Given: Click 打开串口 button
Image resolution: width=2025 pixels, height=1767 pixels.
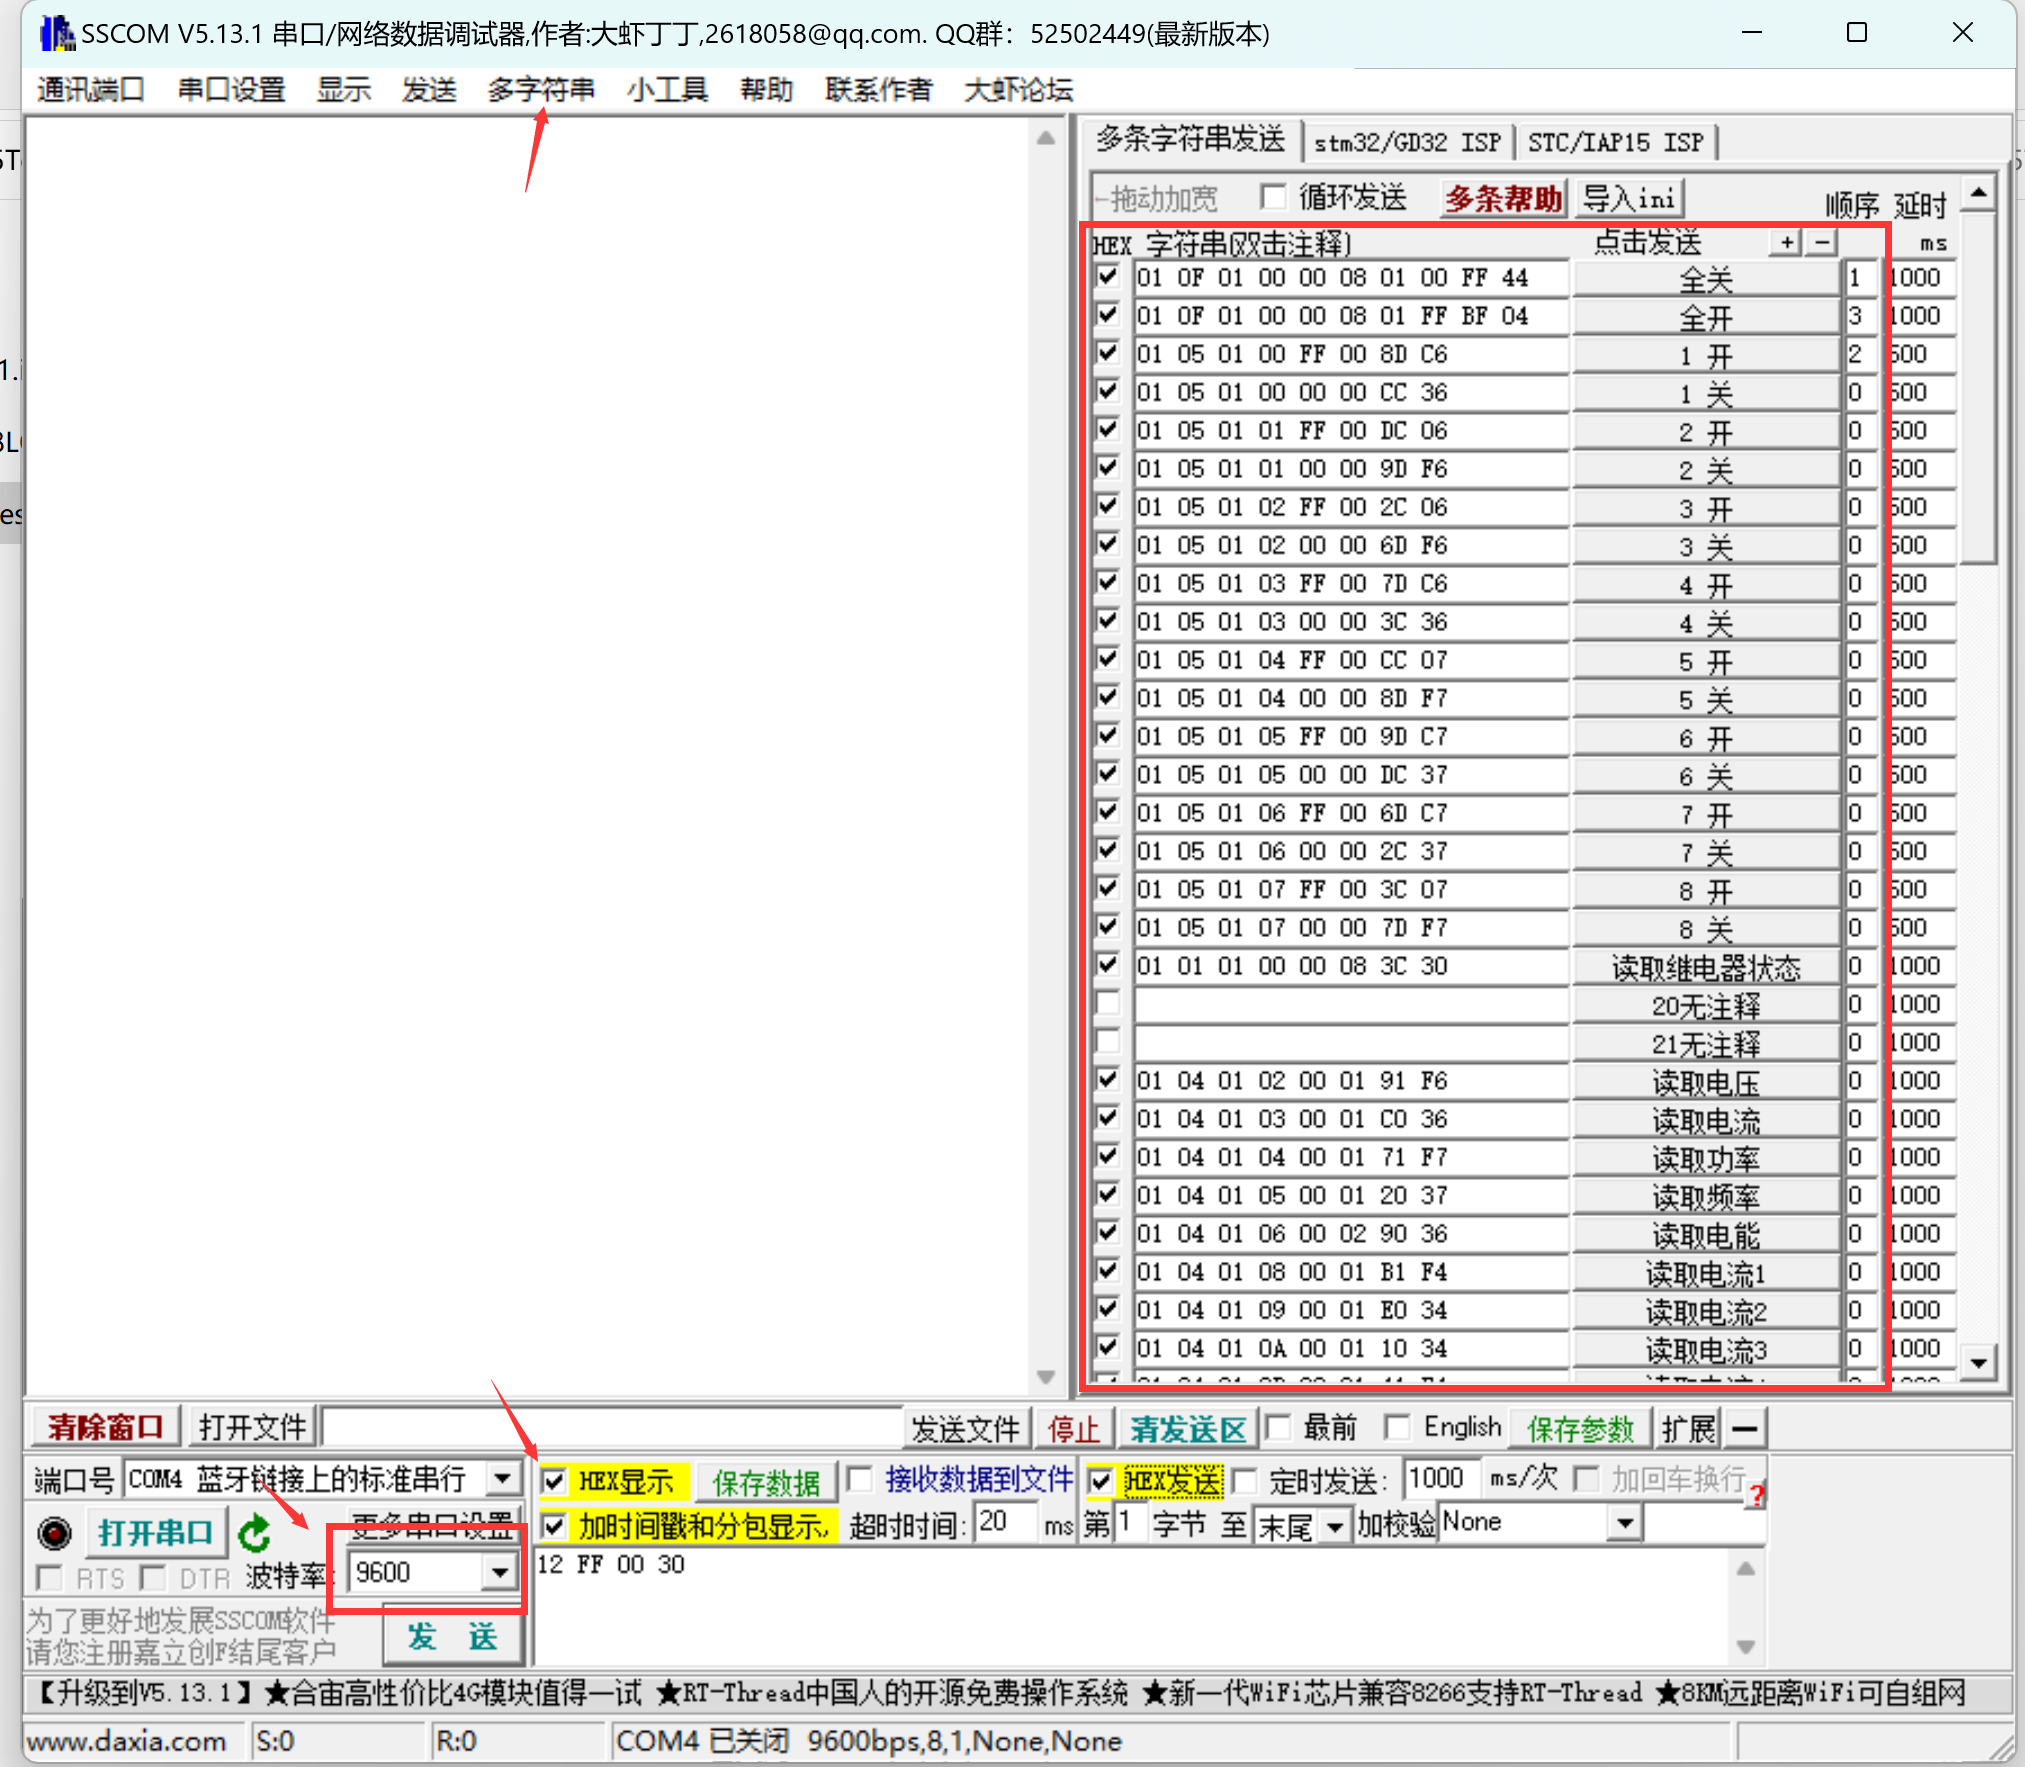Looking at the screenshot, I should pos(155,1533).
